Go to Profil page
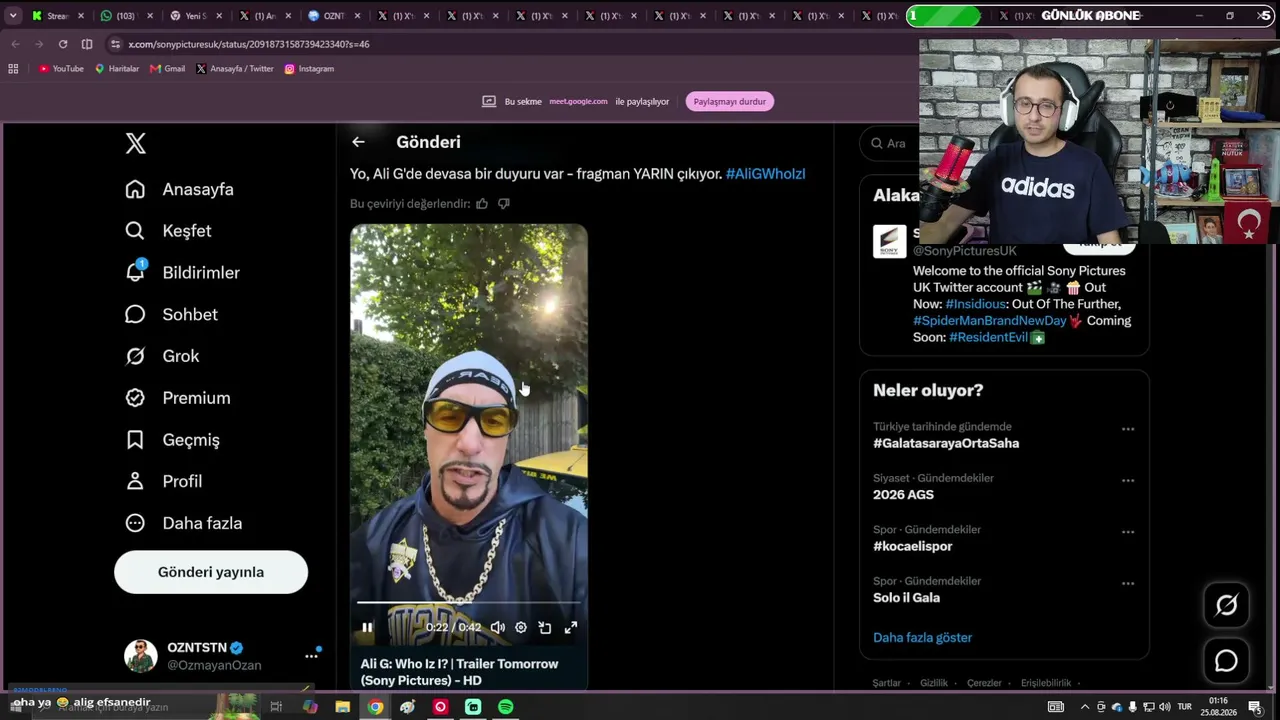 point(163,481)
